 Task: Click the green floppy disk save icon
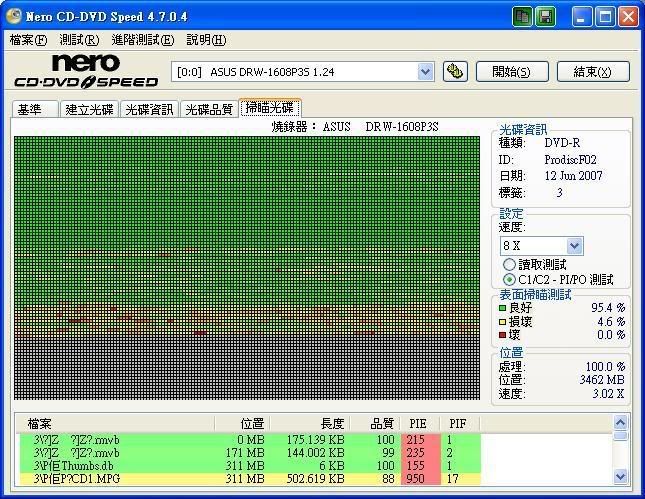click(x=546, y=17)
